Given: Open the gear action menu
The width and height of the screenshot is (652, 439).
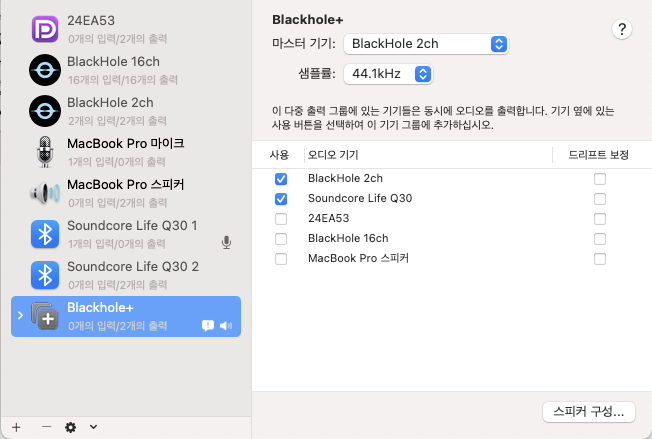Looking at the screenshot, I should (71, 427).
